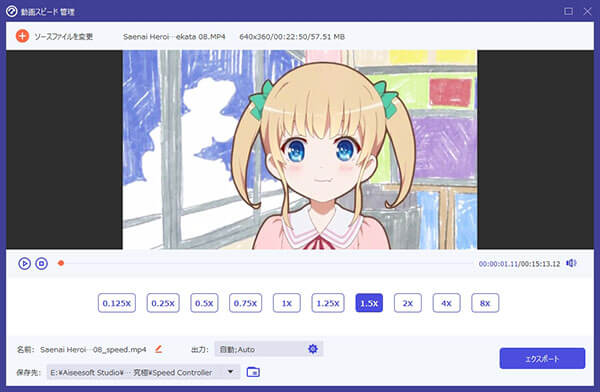Viewport: 600px width, 392px height.
Task: Click the エクスポート export button
Action: coord(542,359)
